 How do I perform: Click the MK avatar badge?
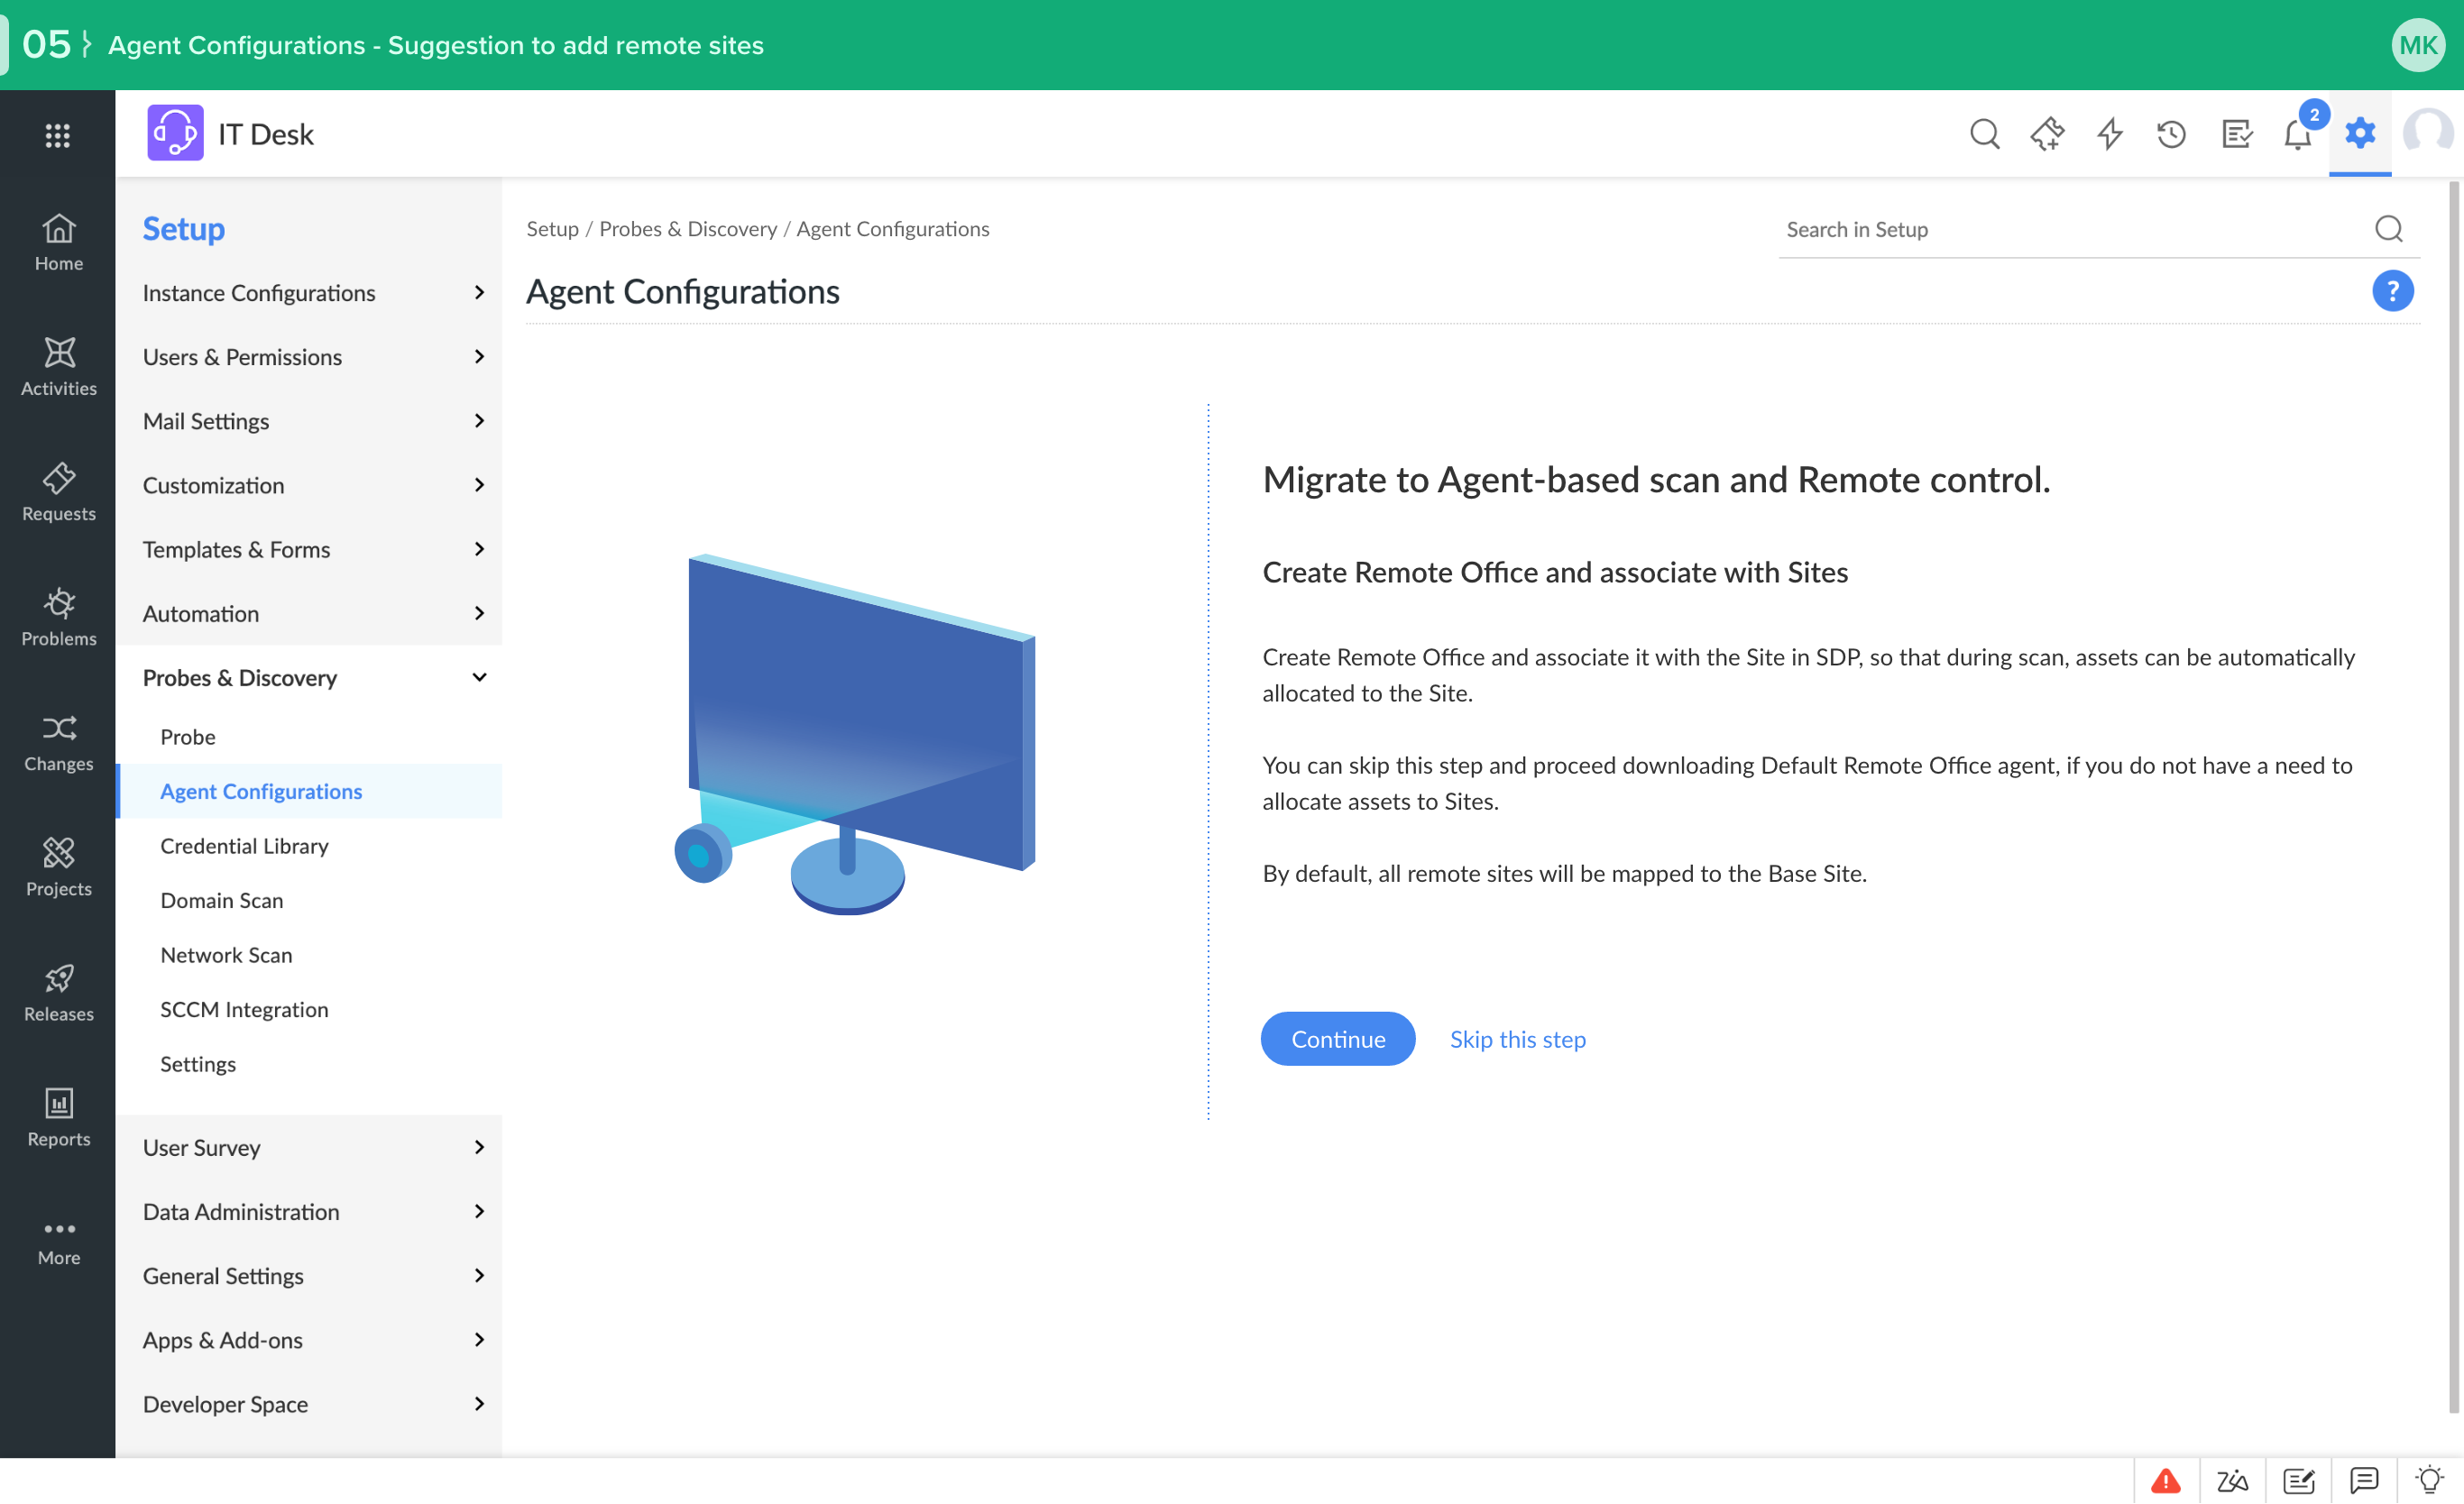tap(2417, 45)
